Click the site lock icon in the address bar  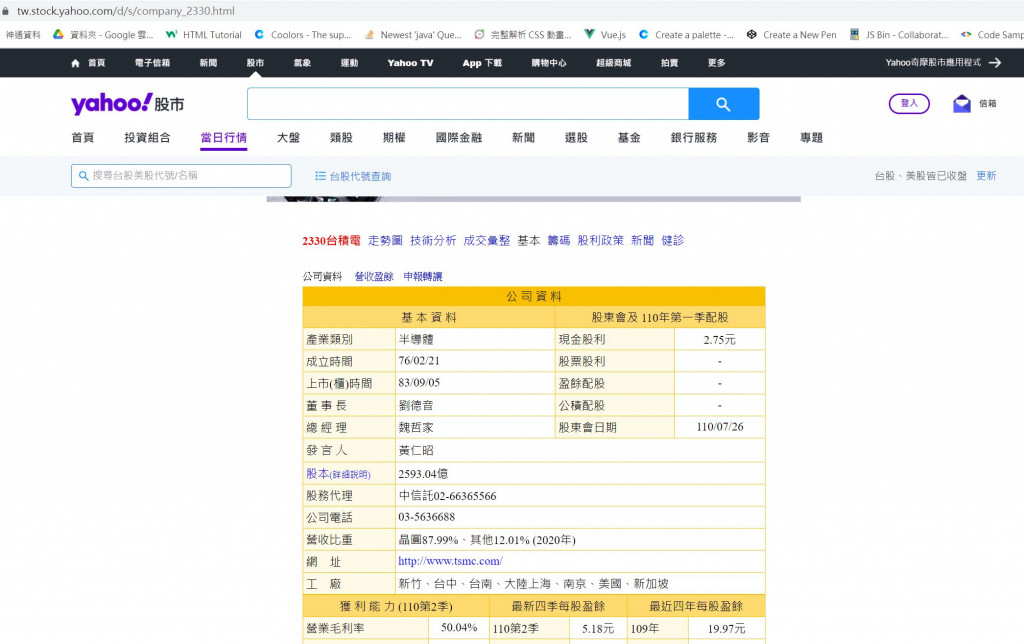click(x=6, y=11)
